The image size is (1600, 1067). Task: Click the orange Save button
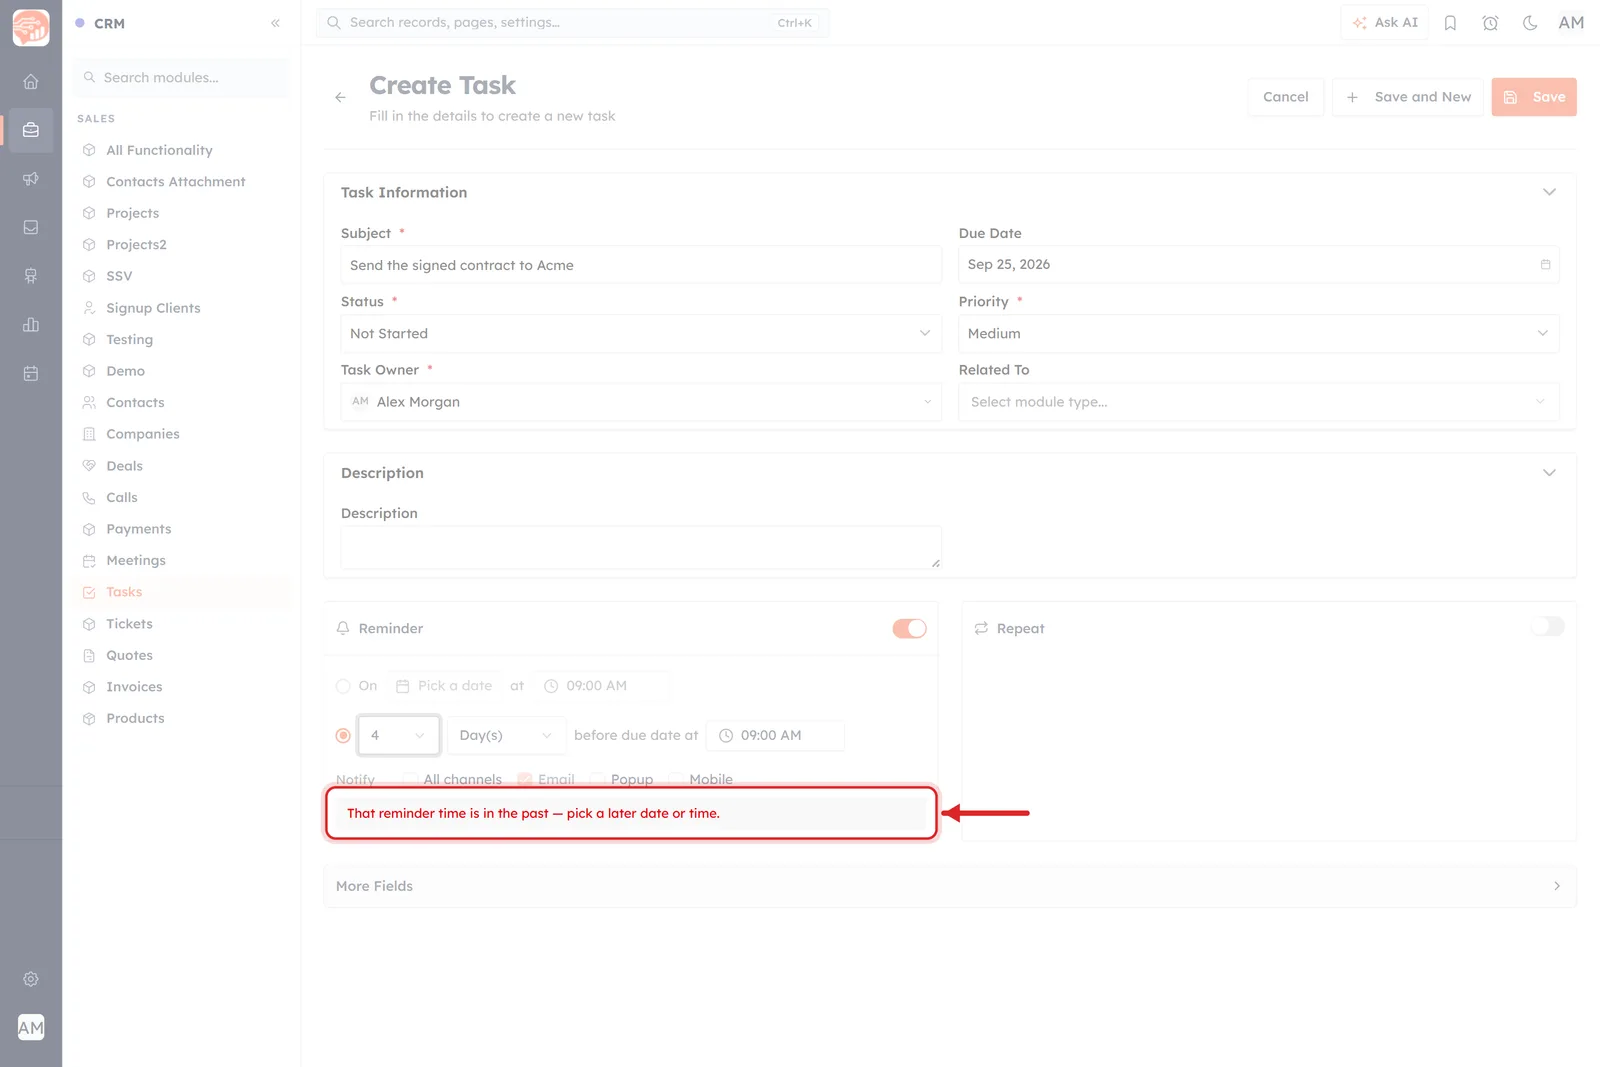[x=1534, y=97]
